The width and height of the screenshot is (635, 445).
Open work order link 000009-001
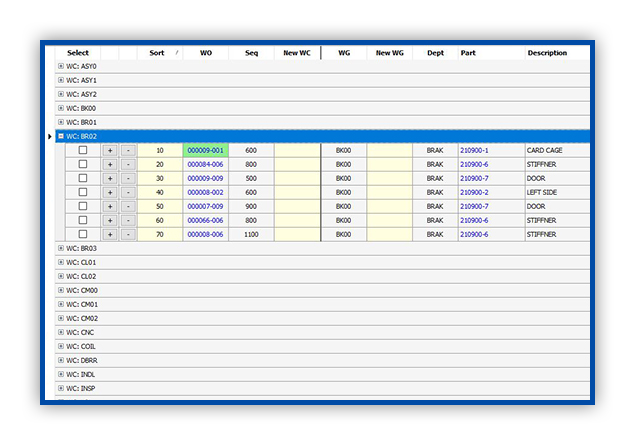(205, 150)
